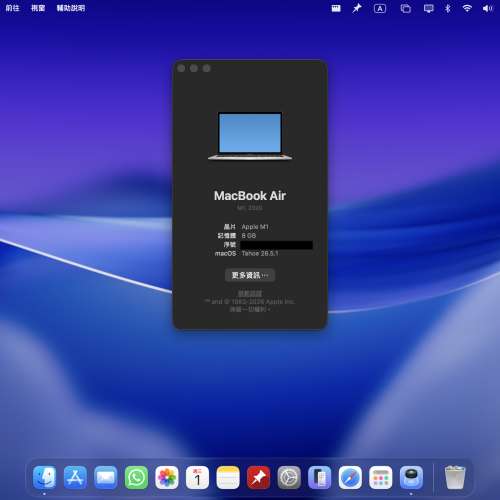Open Stage Manager menu bar icon
The width and height of the screenshot is (500, 500).
(405, 8)
